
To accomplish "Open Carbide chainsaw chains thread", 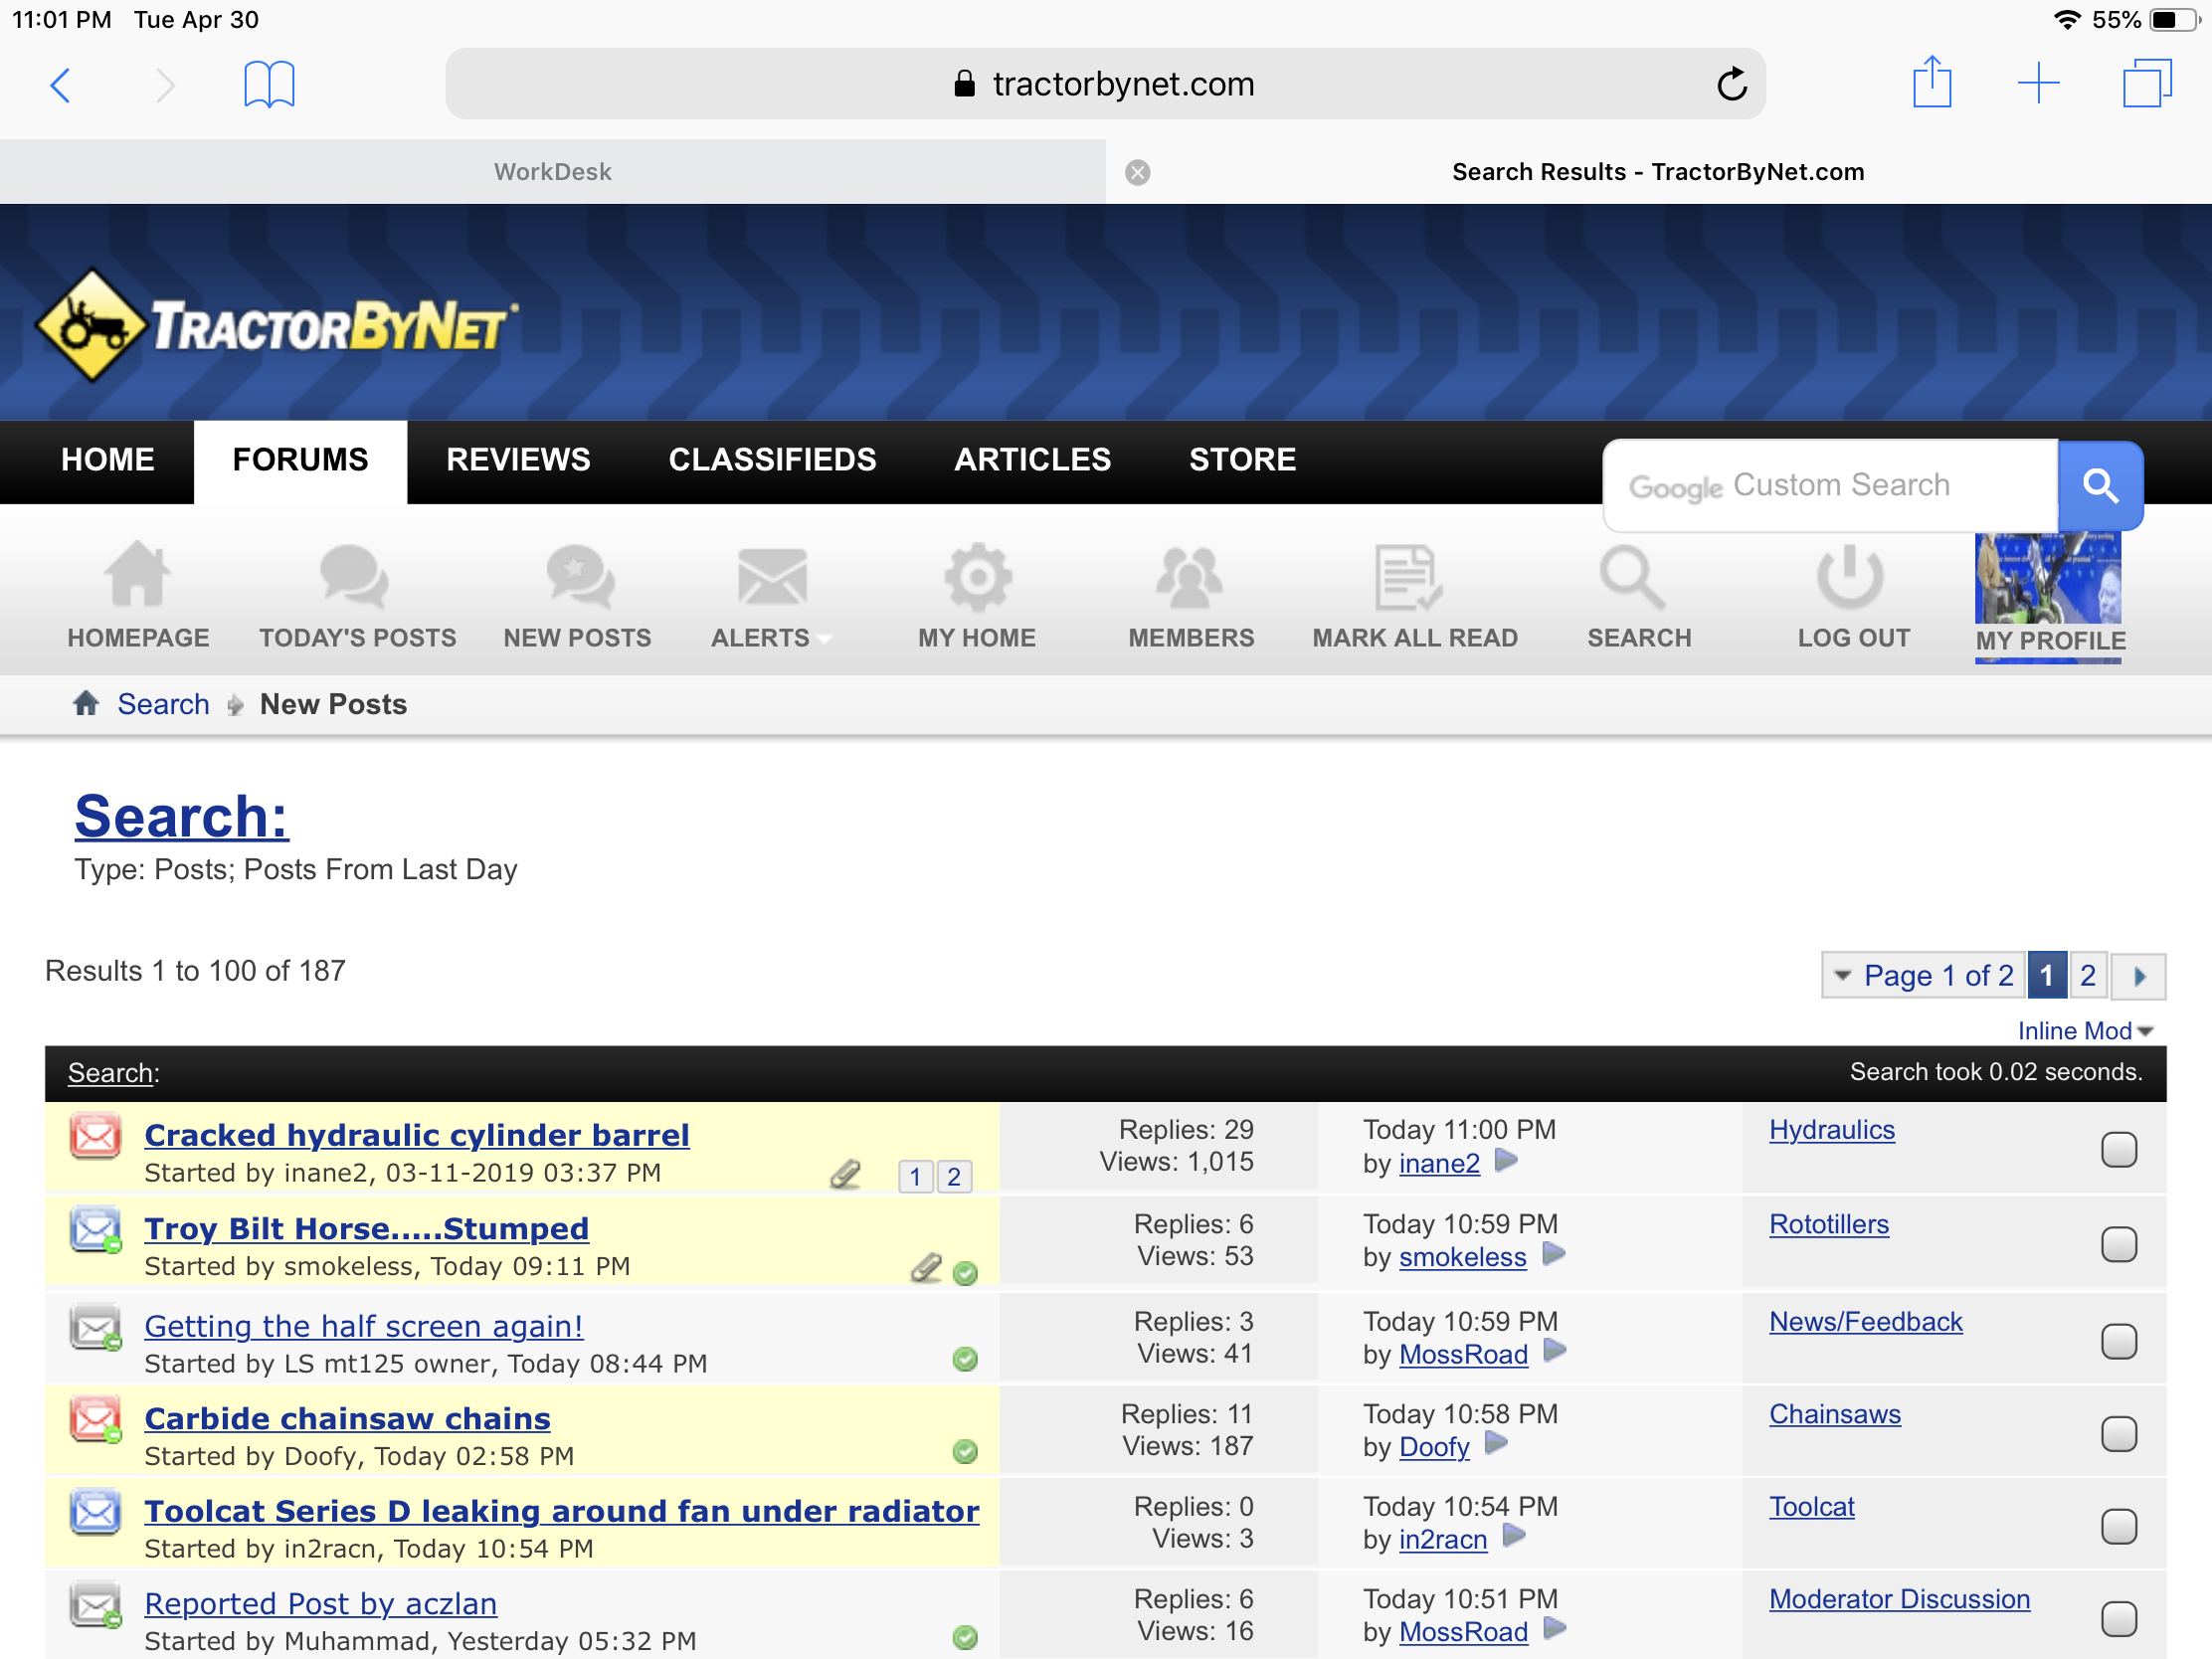I will (347, 1419).
